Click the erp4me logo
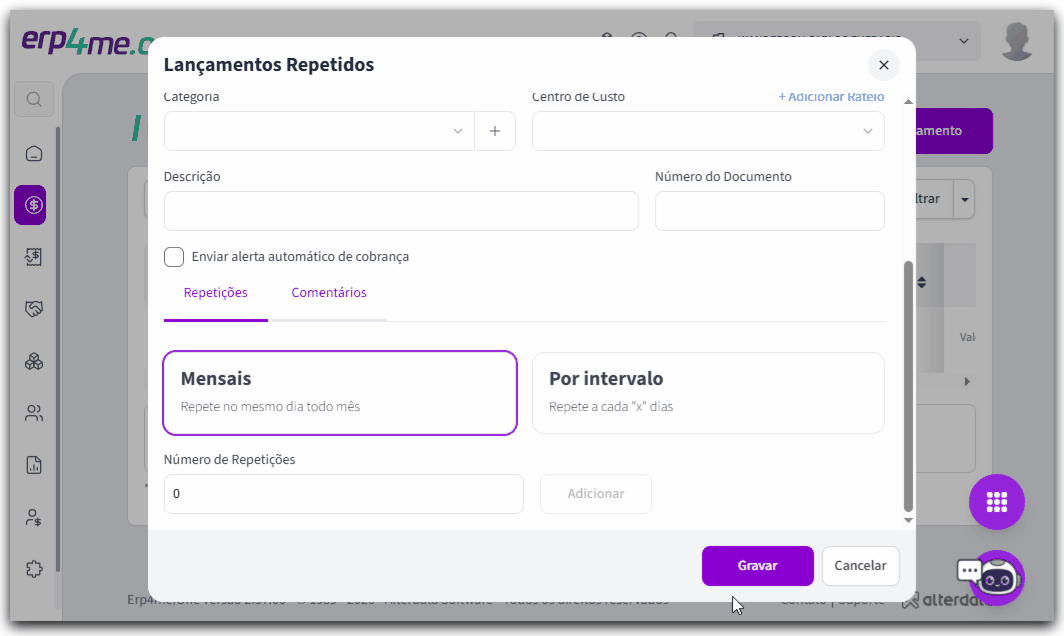Screen dimensions: 1064x636 [x=86, y=42]
